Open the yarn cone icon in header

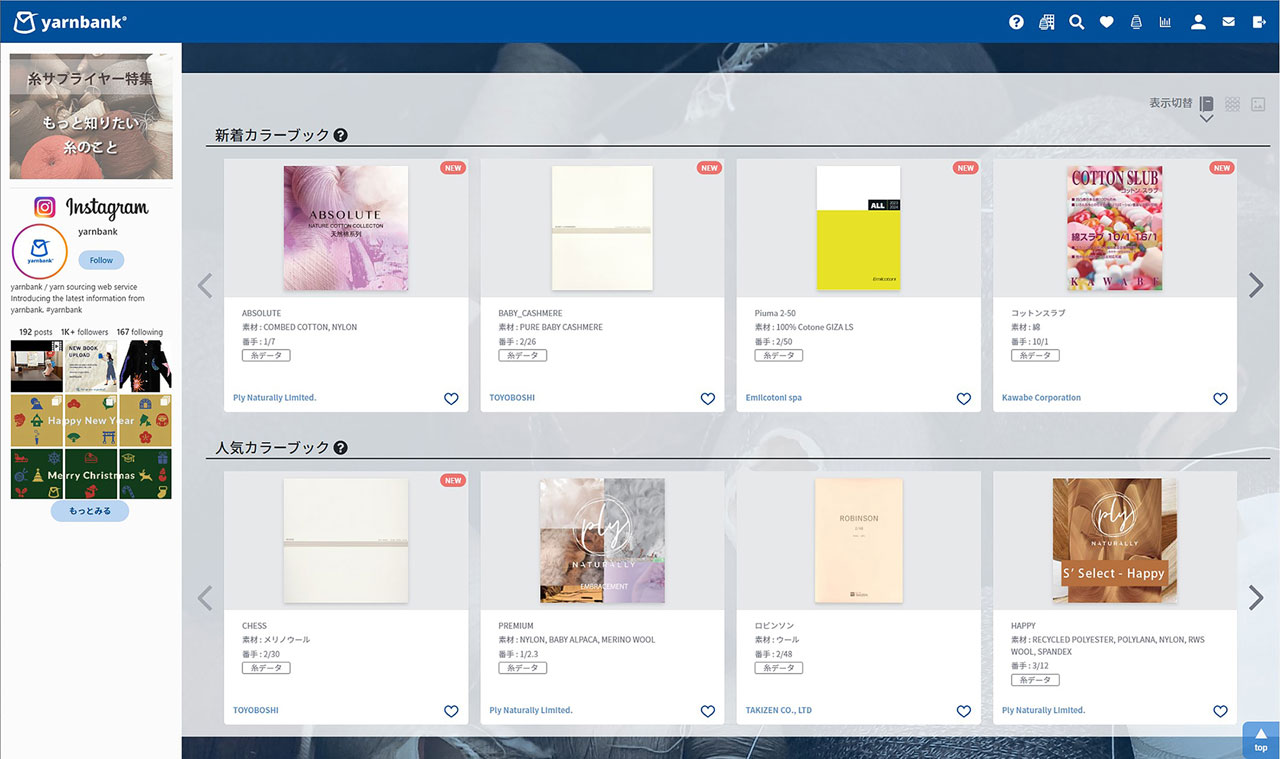1136,22
